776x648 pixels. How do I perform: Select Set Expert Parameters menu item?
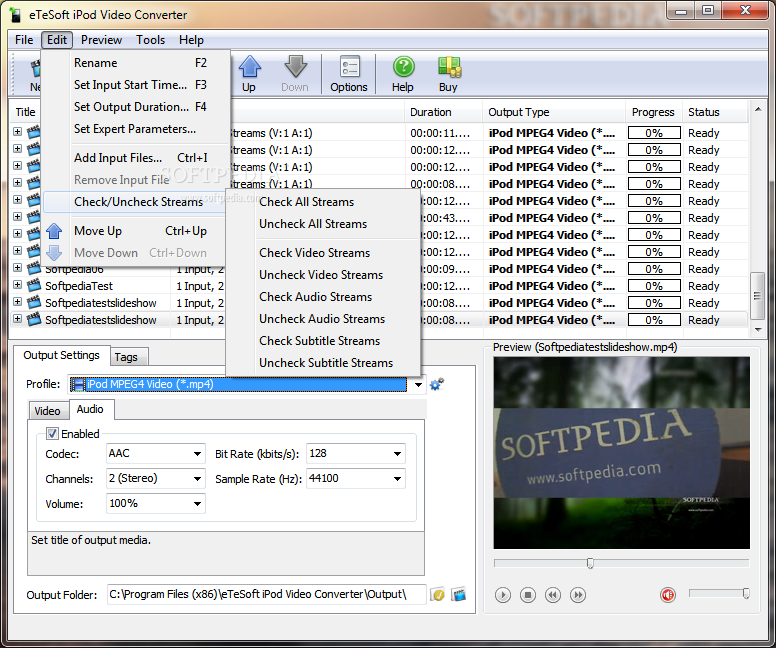click(136, 129)
